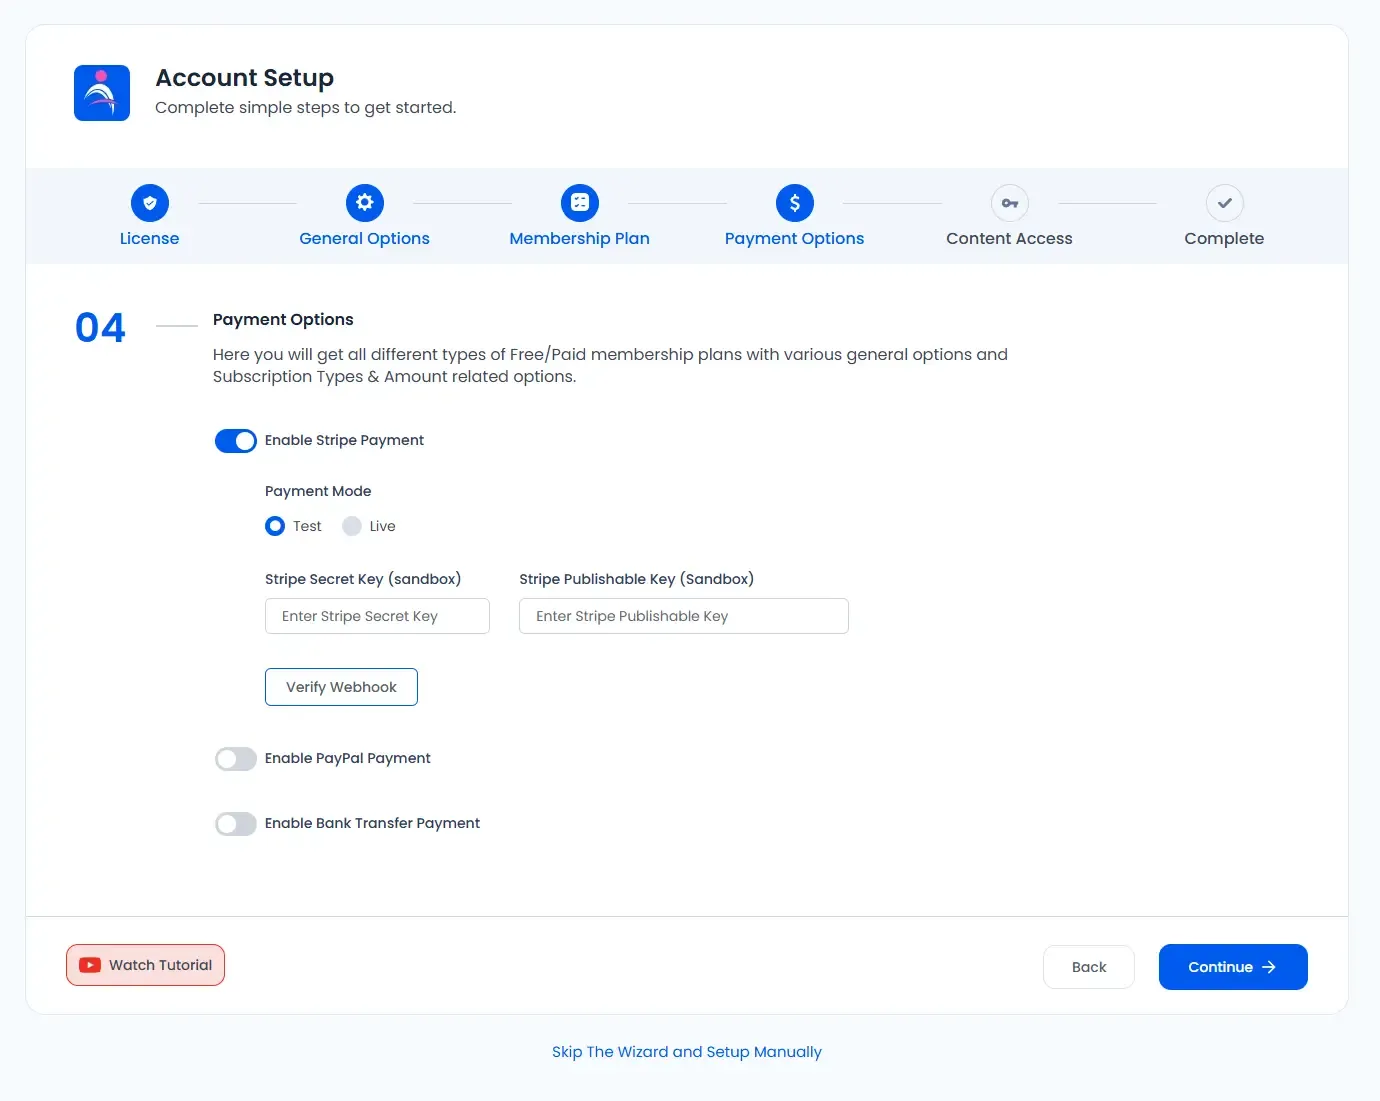Click the Content Access key icon
The width and height of the screenshot is (1380, 1101).
(1009, 202)
